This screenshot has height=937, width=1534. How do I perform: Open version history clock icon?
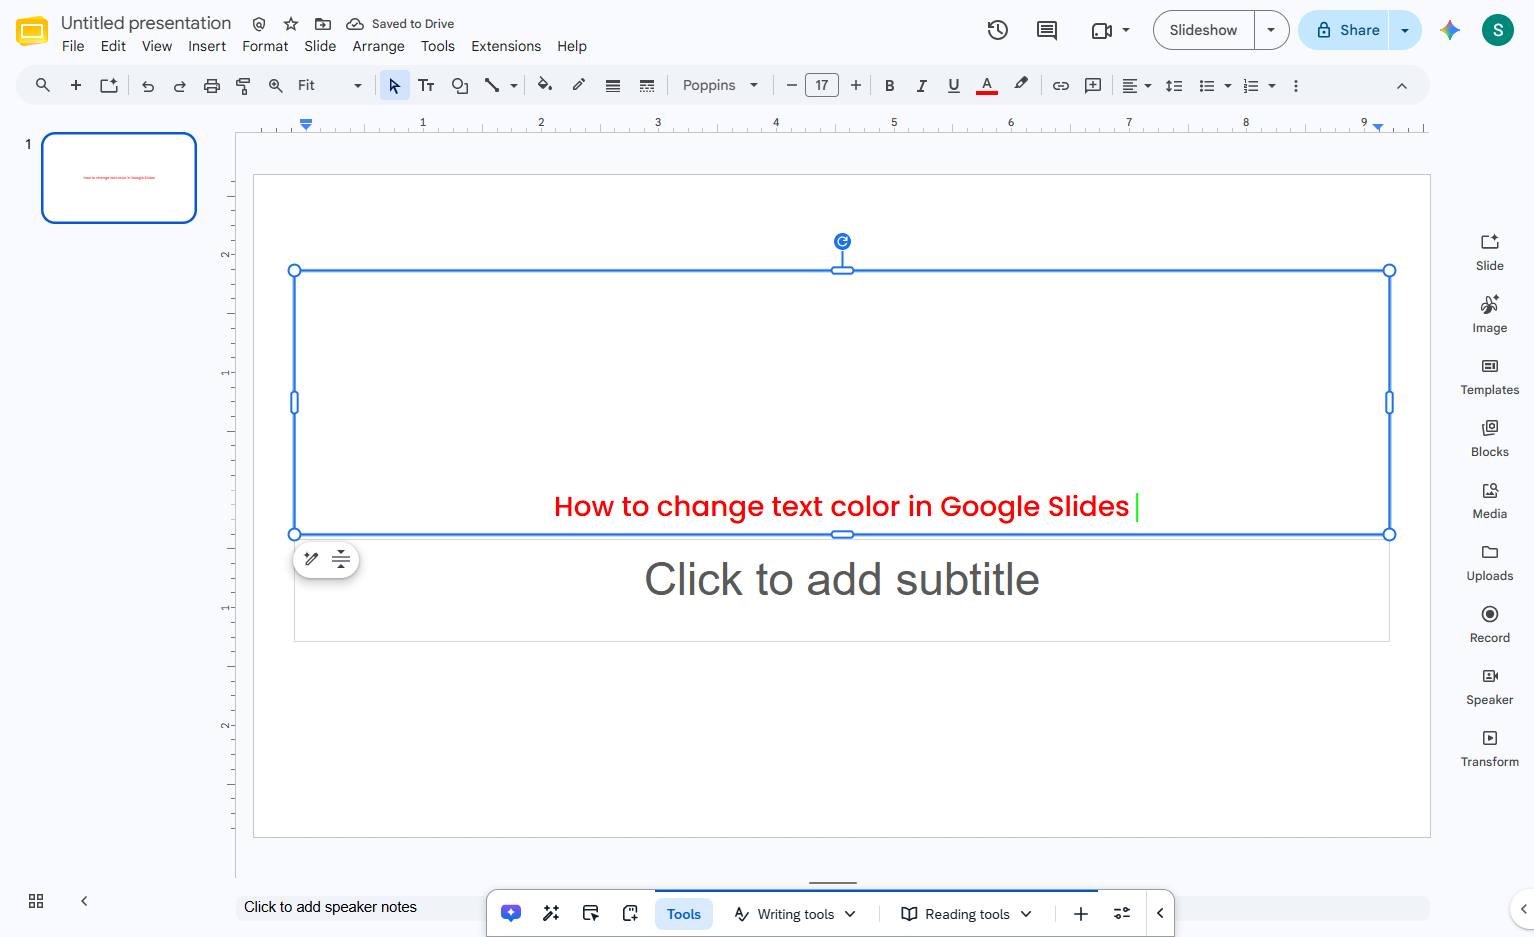pos(997,30)
